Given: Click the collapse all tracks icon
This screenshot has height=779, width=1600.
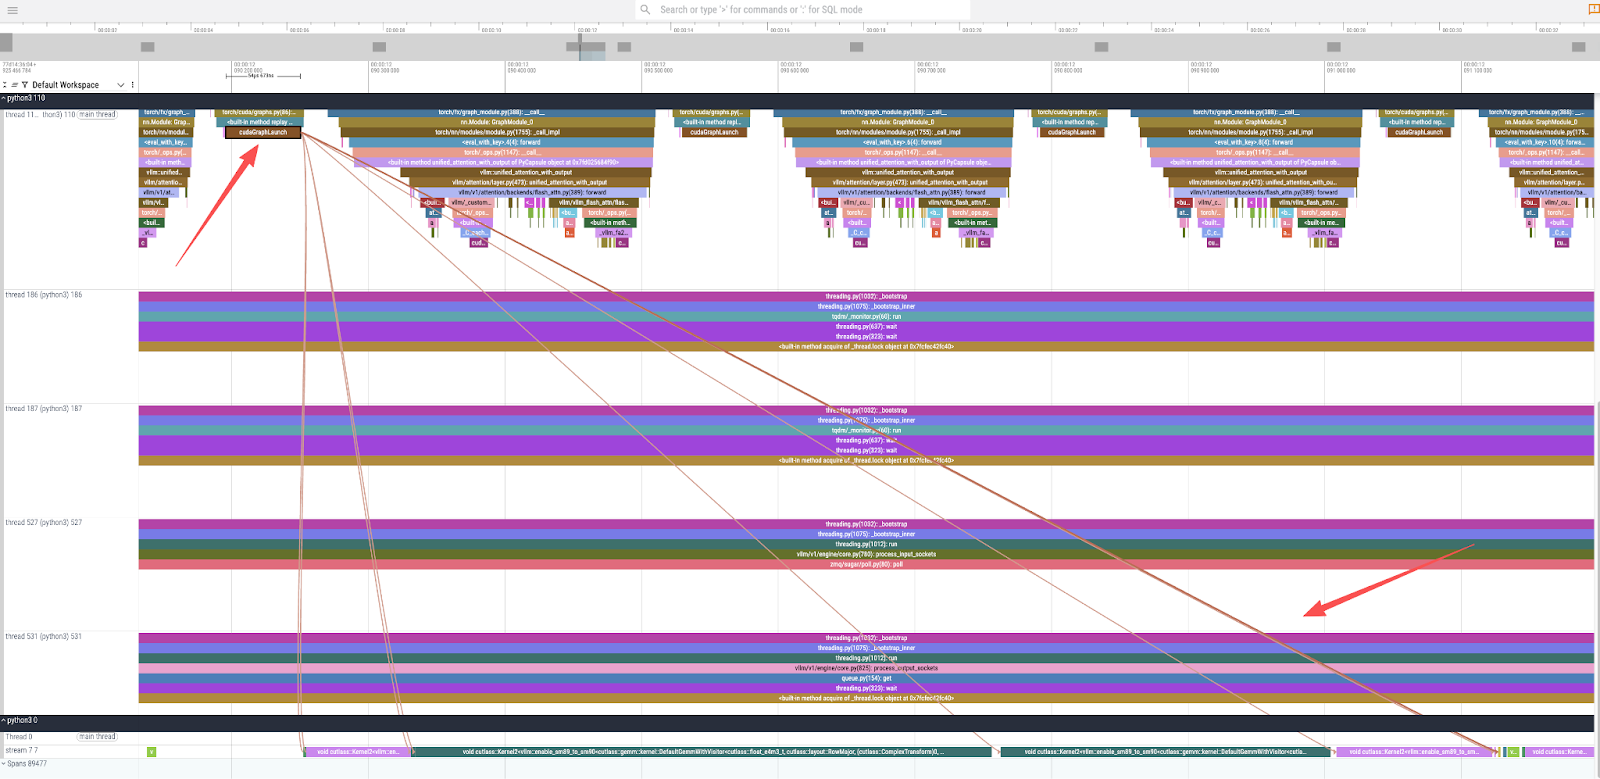Looking at the screenshot, I should pyautogui.click(x=6, y=85).
